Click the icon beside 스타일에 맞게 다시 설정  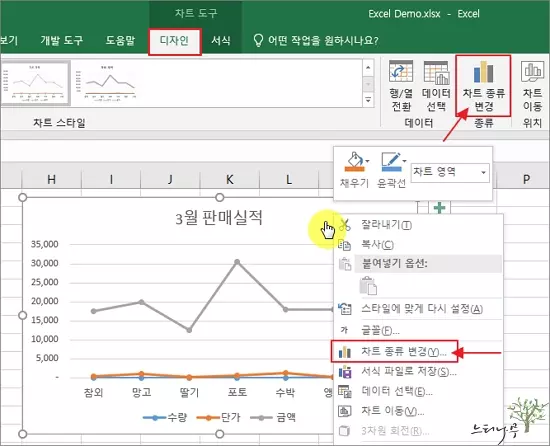click(x=344, y=309)
